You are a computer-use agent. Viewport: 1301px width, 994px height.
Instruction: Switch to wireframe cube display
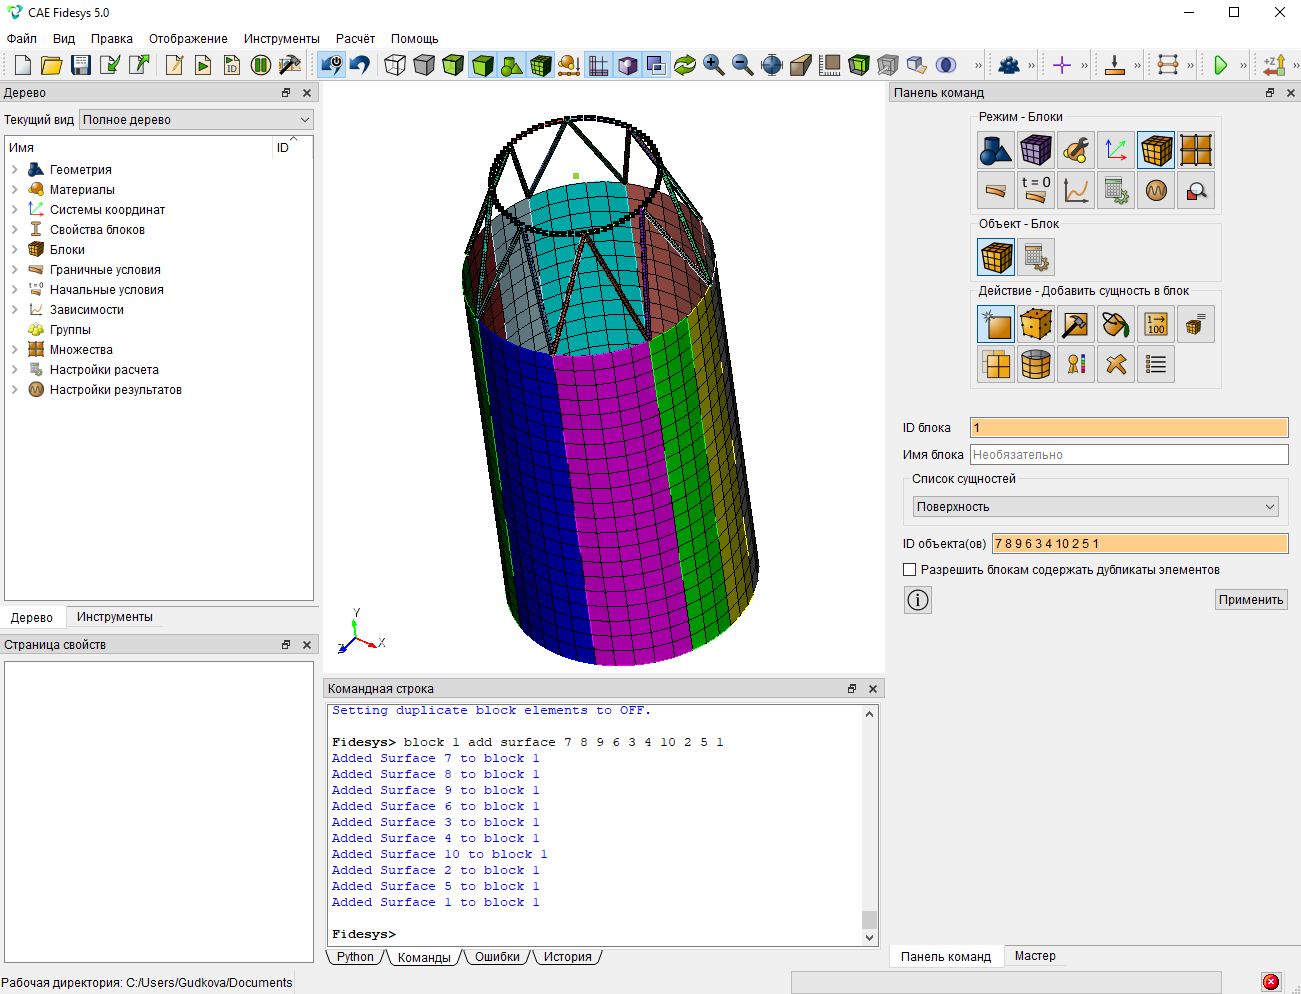395,65
